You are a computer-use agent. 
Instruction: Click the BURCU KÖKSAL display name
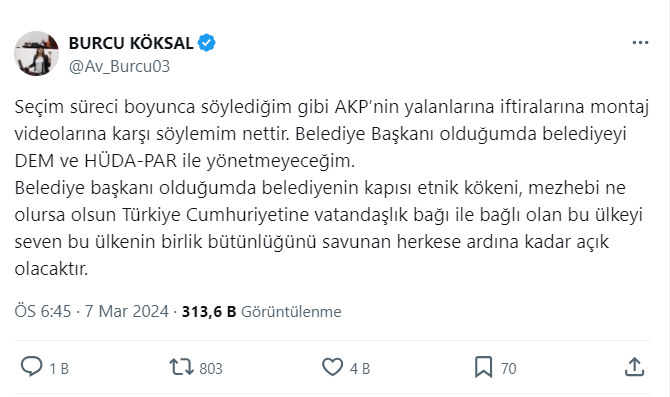(131, 43)
